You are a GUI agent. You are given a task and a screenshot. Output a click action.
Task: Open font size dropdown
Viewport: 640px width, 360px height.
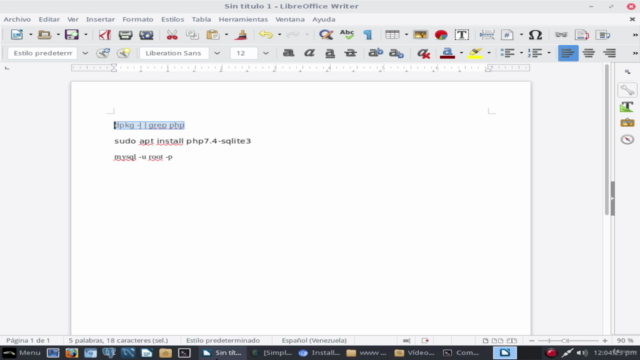[x=266, y=53]
